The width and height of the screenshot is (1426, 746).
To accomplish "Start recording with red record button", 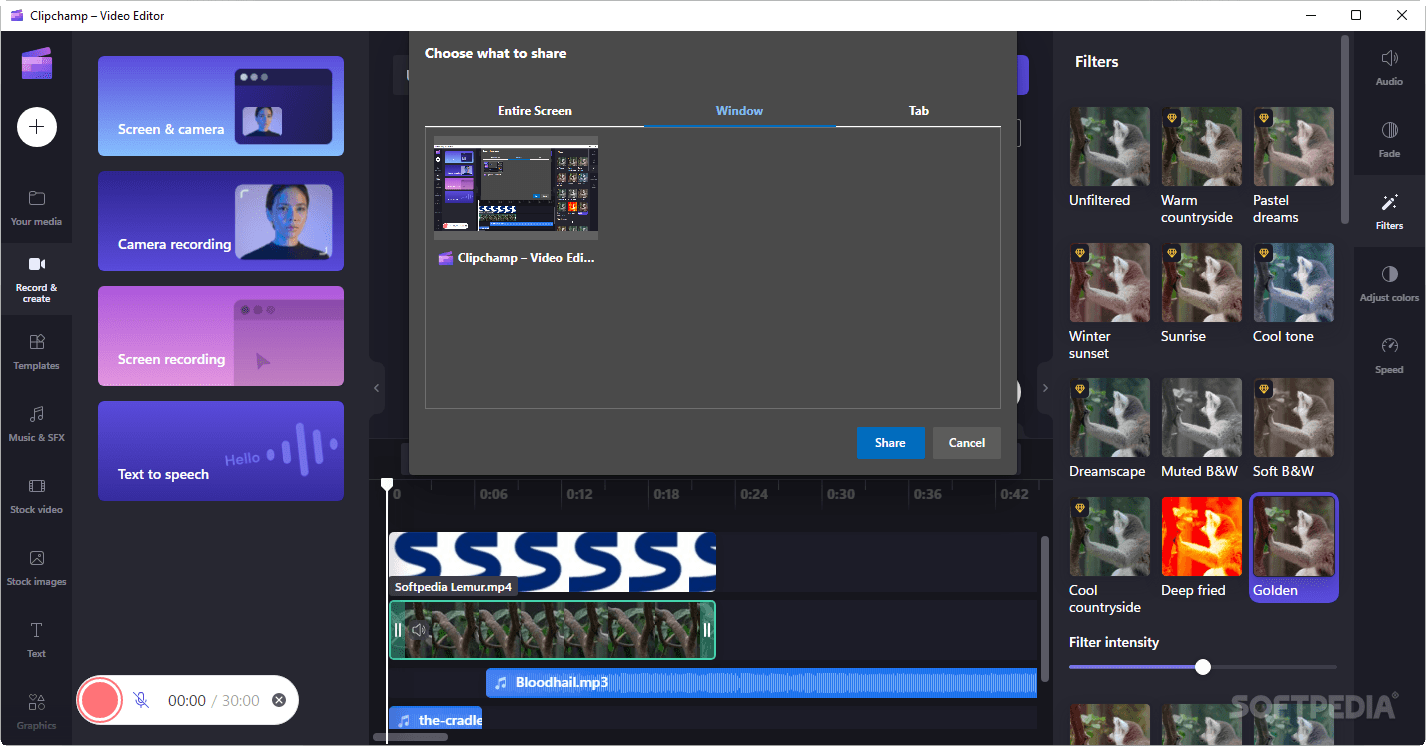I will pos(99,700).
